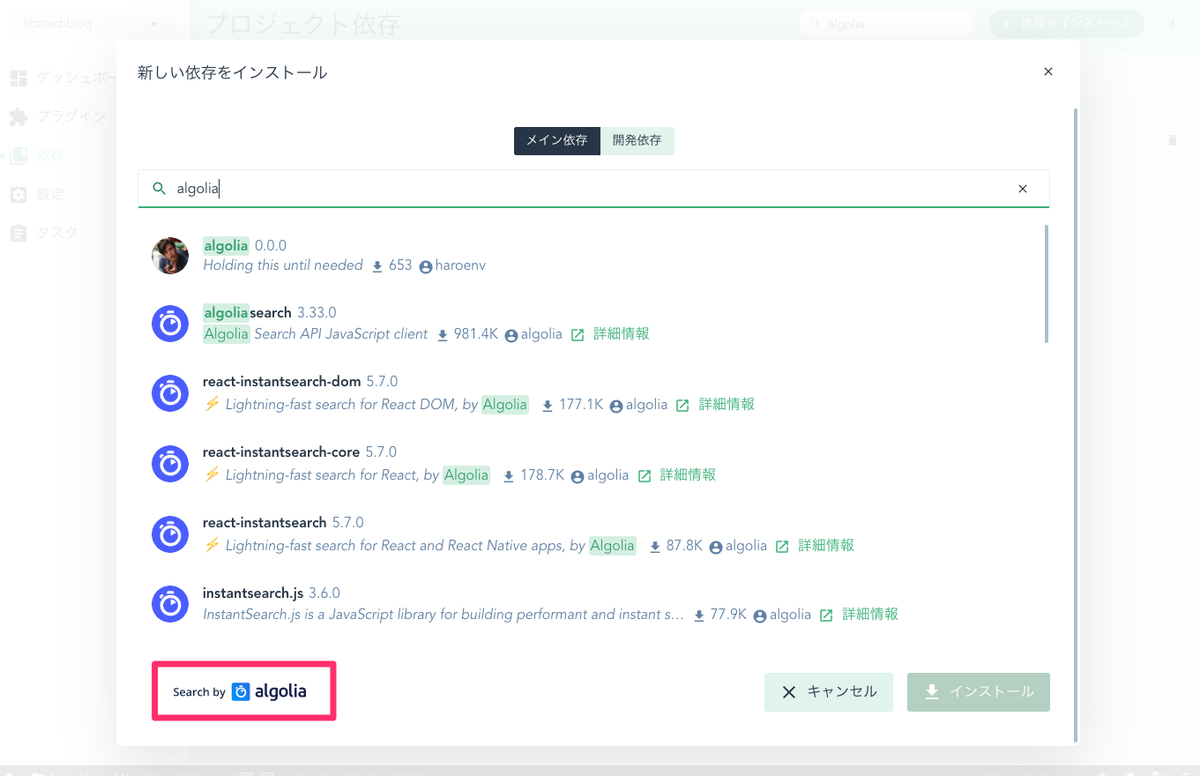This screenshot has height=776, width=1200.
Task: Click the algoliasearch package logo icon
Action: pos(170,324)
